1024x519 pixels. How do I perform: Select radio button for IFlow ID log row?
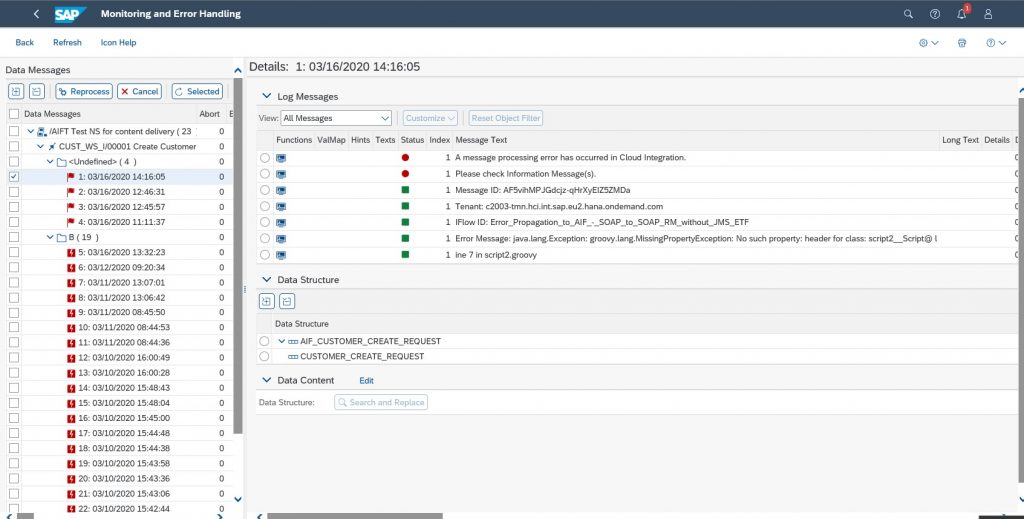[264, 223]
